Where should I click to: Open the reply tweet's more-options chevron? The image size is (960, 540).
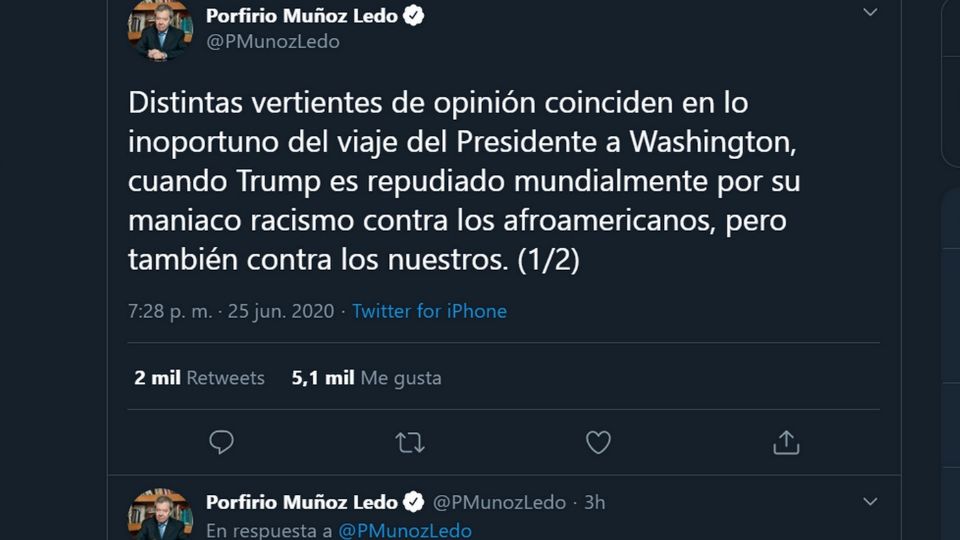click(x=870, y=501)
